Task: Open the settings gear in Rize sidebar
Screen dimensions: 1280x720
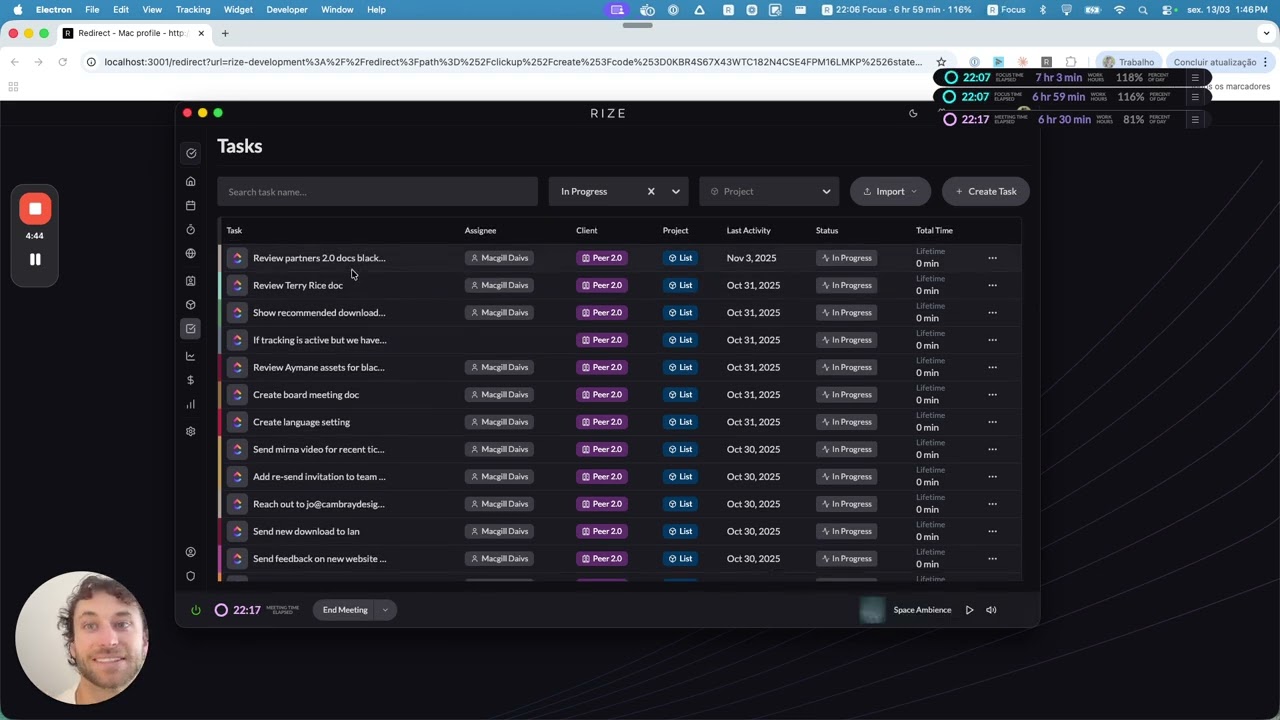Action: [190, 431]
